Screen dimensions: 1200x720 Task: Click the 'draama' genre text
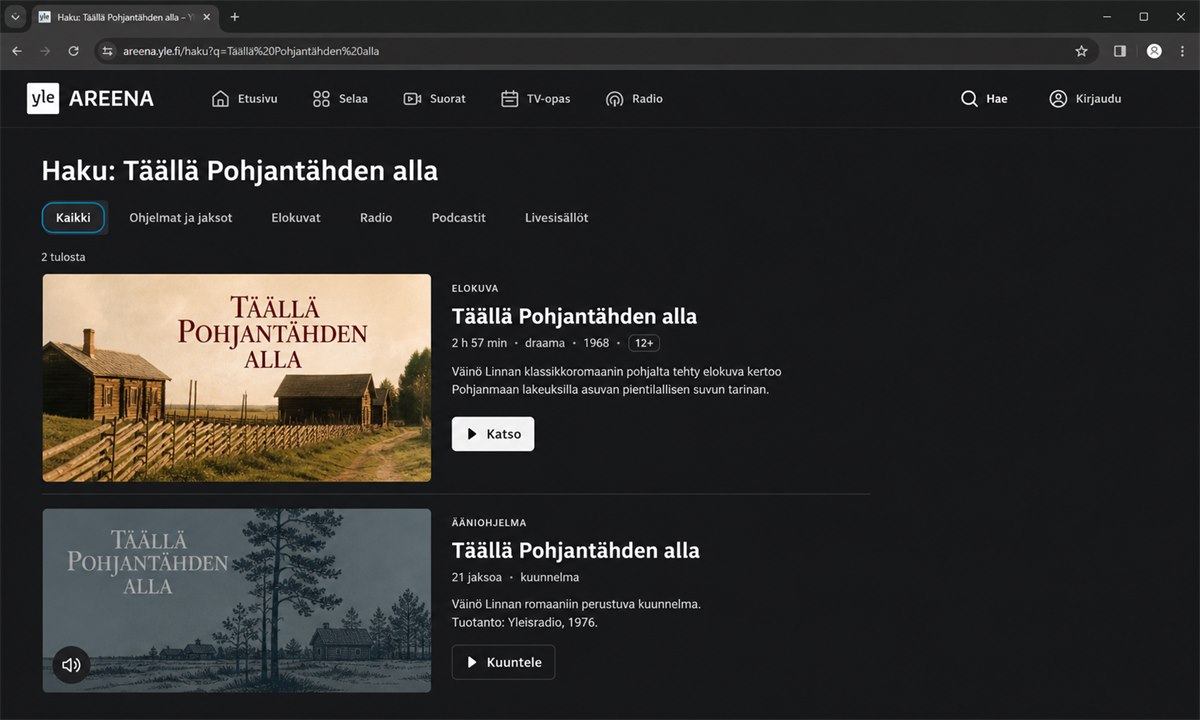pos(545,343)
